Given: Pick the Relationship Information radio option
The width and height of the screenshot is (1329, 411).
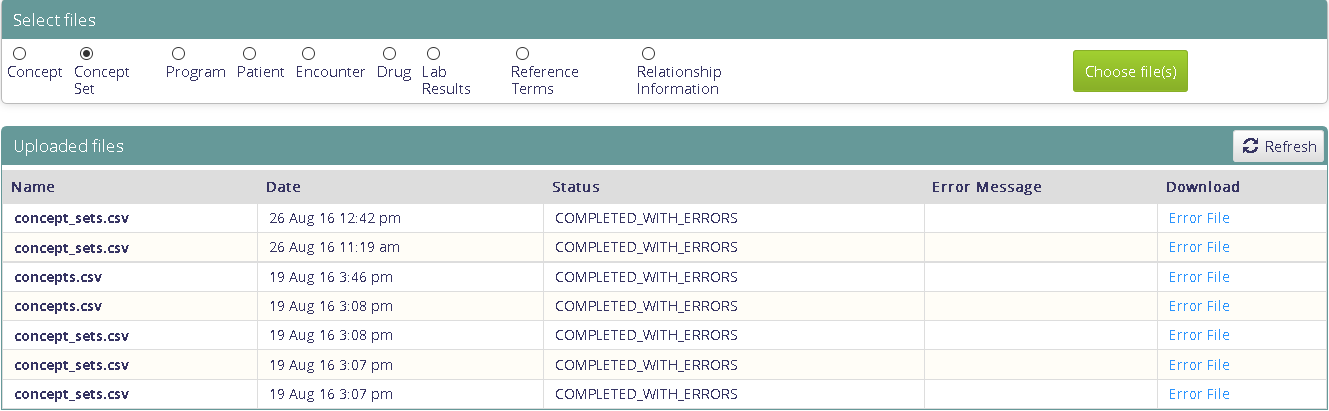Looking at the screenshot, I should pyautogui.click(x=648, y=53).
